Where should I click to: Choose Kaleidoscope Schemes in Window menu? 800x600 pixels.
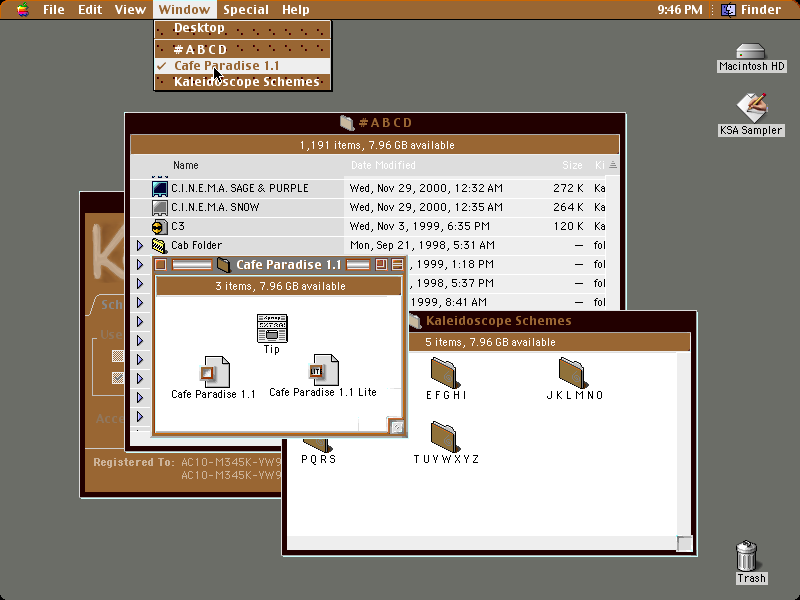tap(243, 82)
